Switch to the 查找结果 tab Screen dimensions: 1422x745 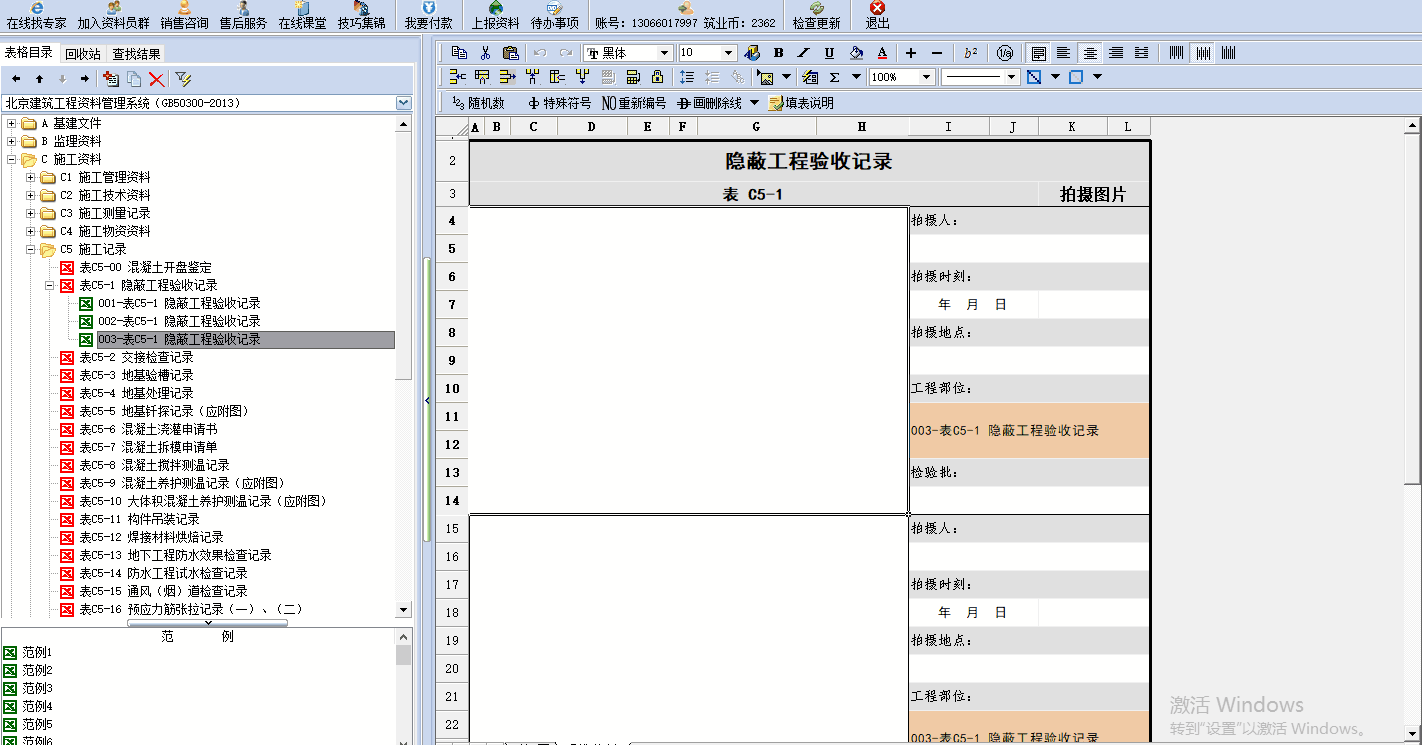[x=136, y=54]
